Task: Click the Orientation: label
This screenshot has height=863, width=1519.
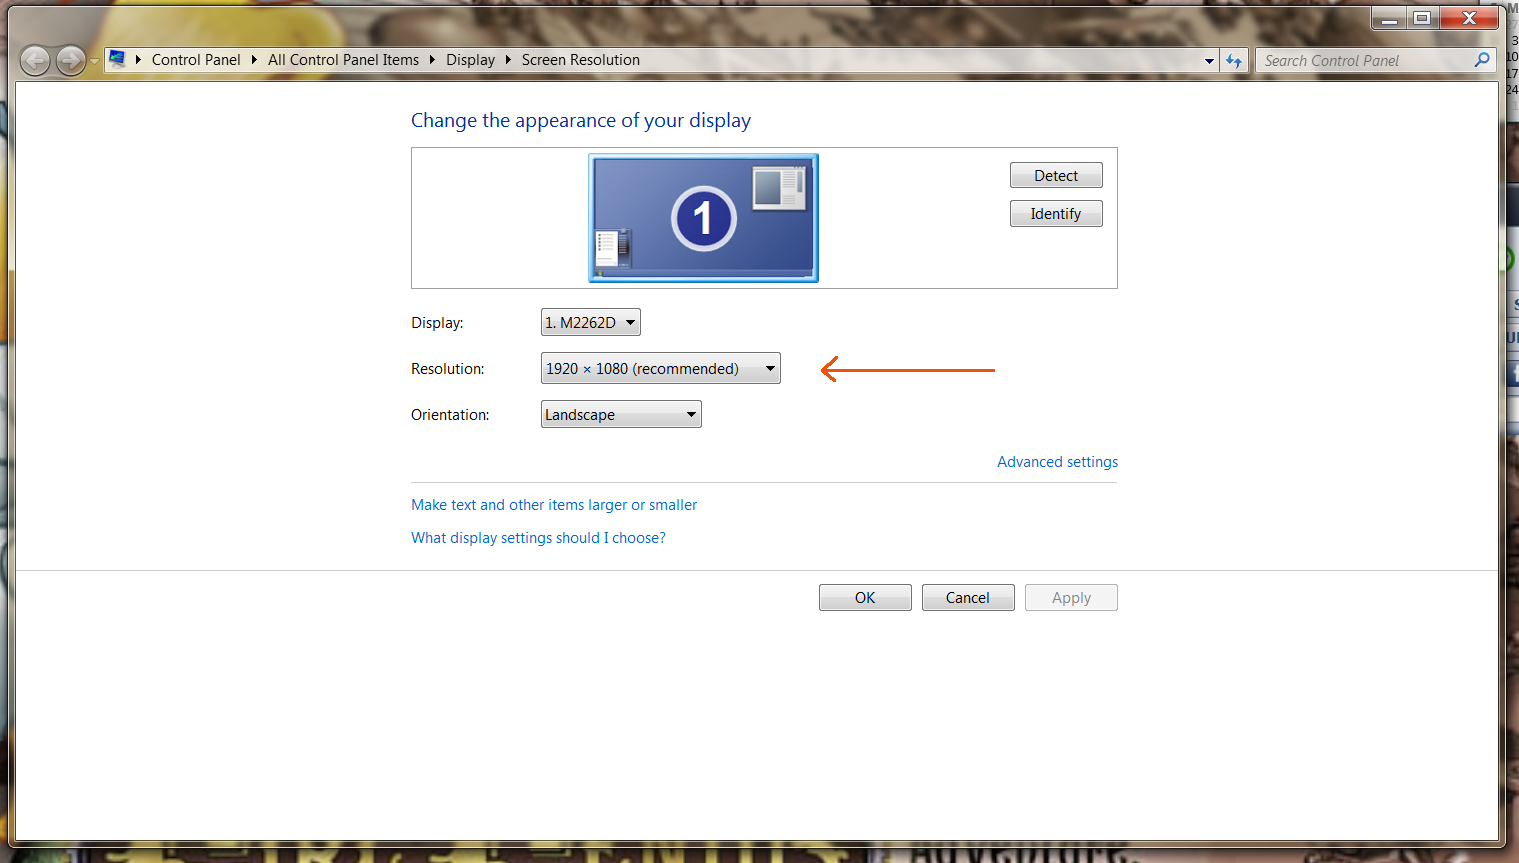Action: 450,415
